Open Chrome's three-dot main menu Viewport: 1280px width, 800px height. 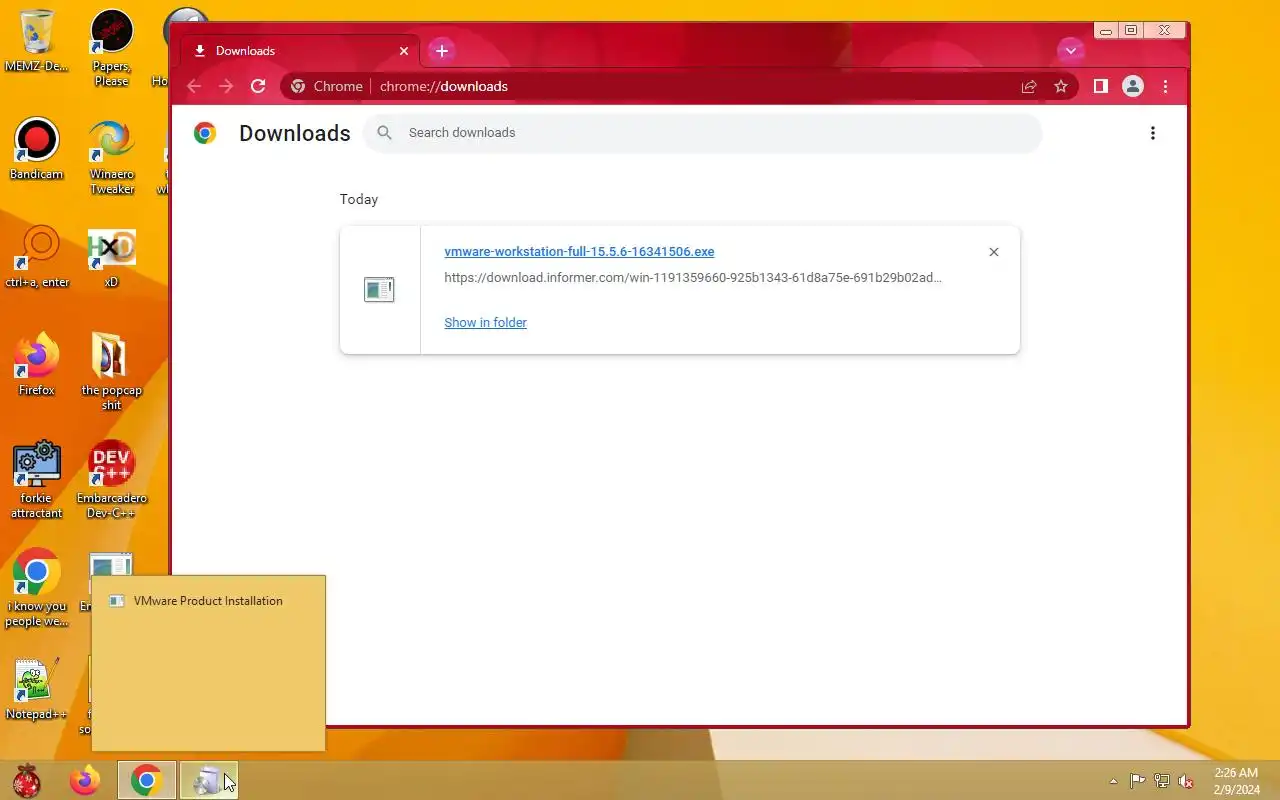(1165, 87)
